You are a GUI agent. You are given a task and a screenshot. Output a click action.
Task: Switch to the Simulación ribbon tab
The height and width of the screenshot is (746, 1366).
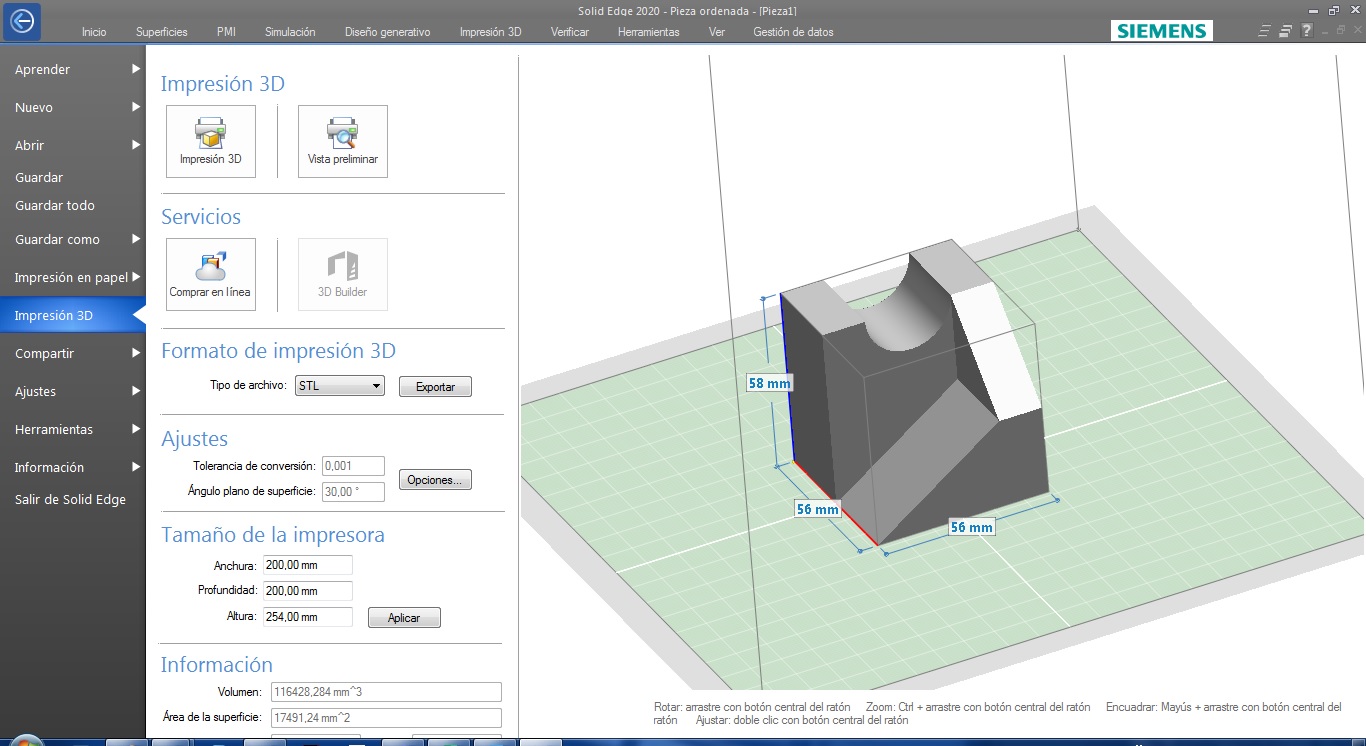tap(289, 31)
